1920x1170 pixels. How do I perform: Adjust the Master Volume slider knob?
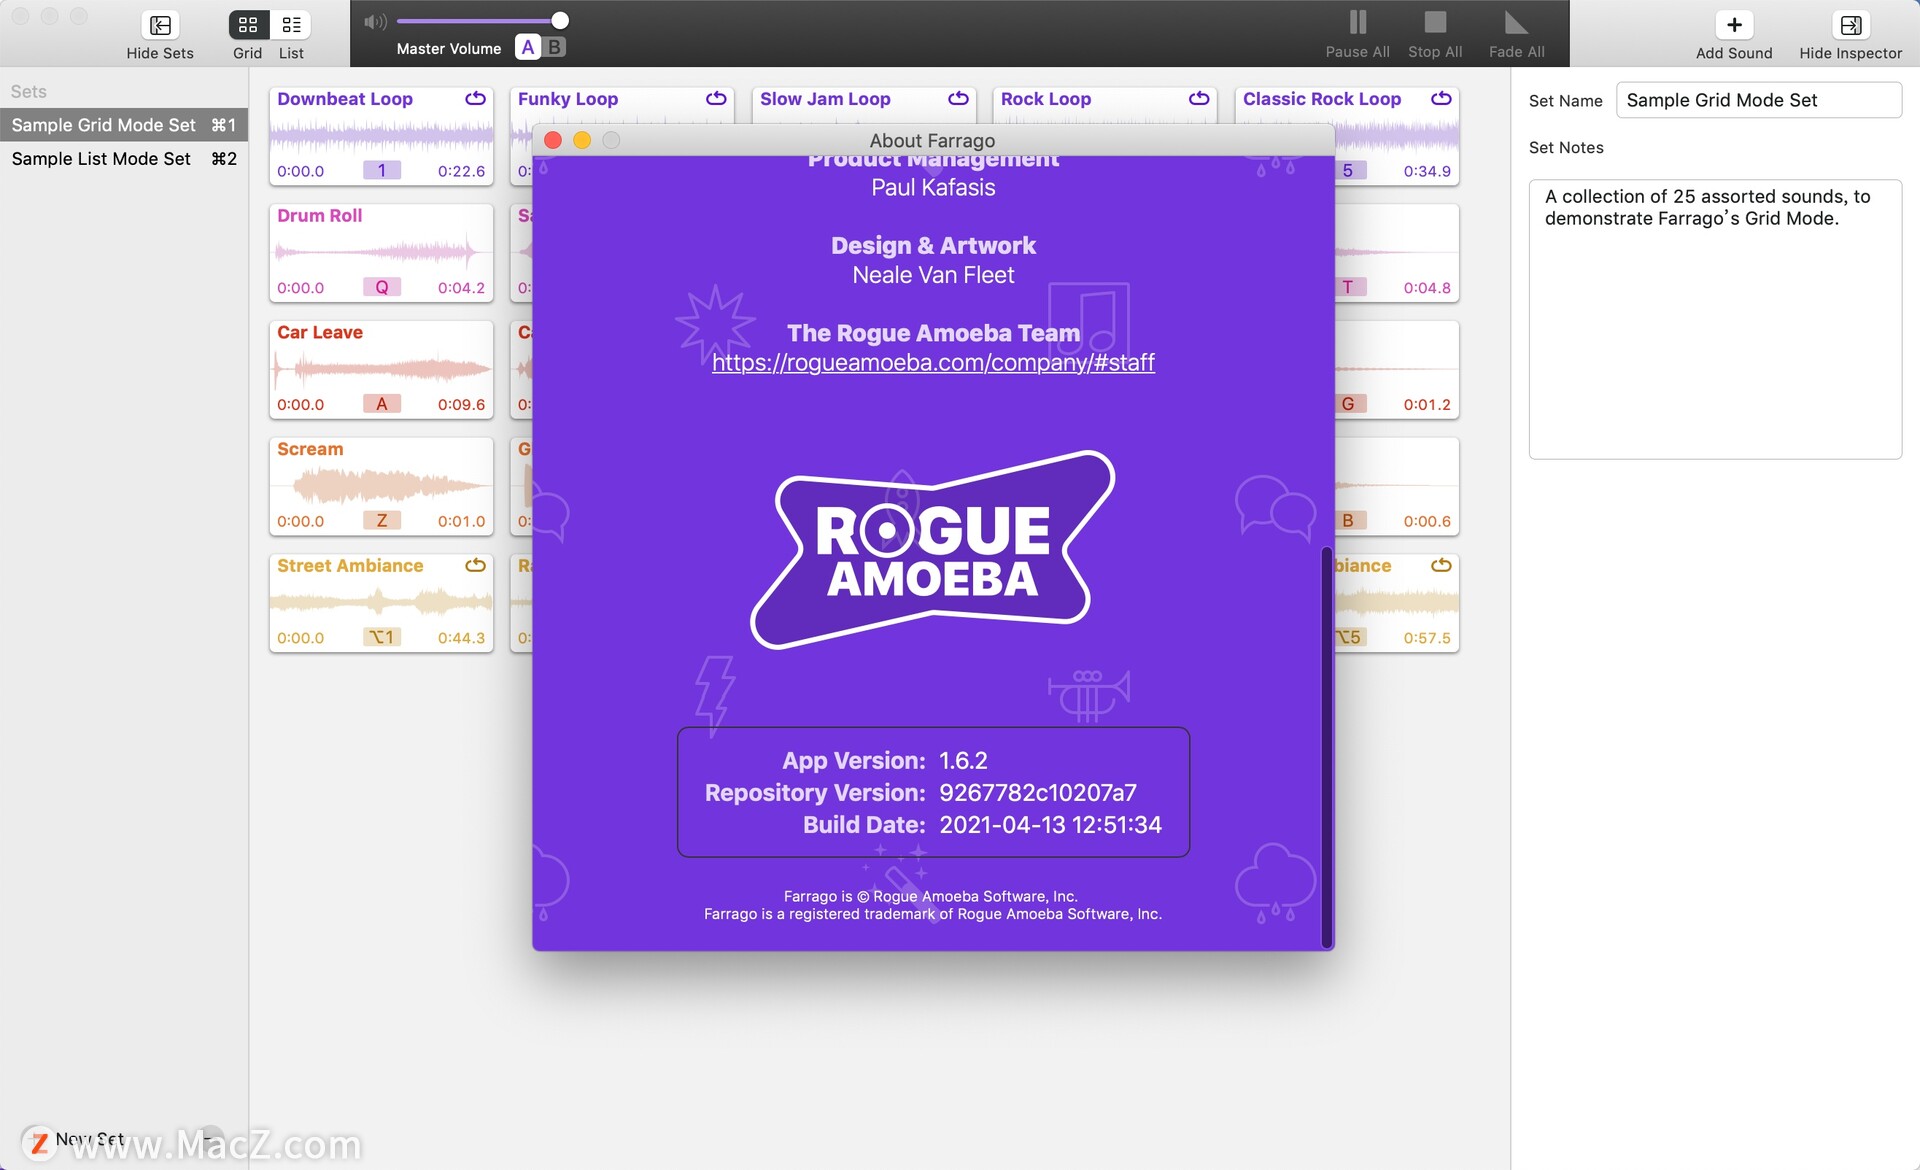[560, 20]
